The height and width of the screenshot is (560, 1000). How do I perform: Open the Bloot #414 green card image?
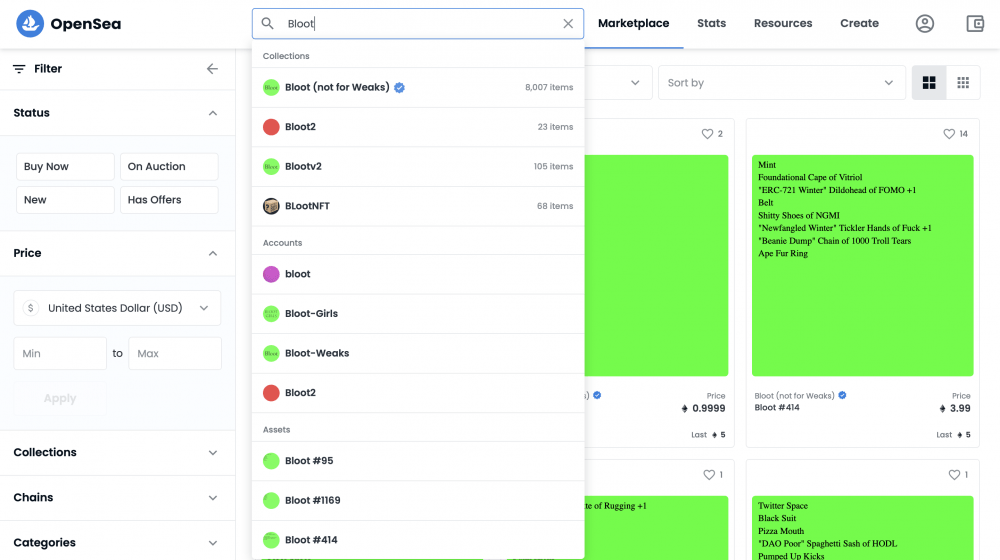click(862, 265)
